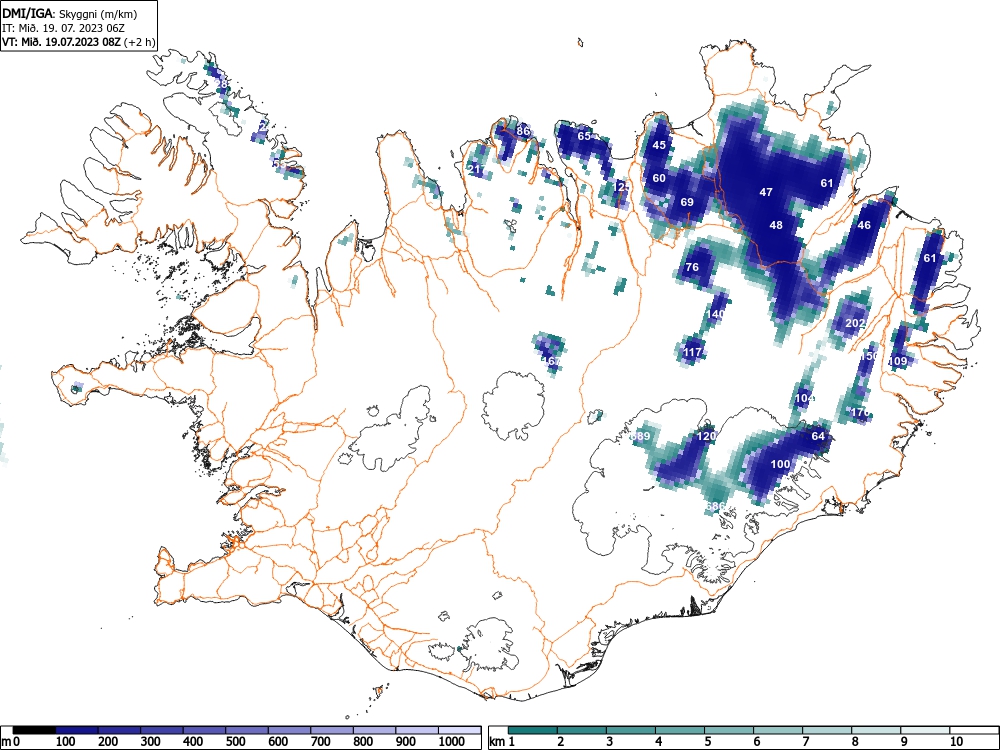Click the 104 visibility value on the map
The image size is (1000, 750).
click(x=805, y=398)
